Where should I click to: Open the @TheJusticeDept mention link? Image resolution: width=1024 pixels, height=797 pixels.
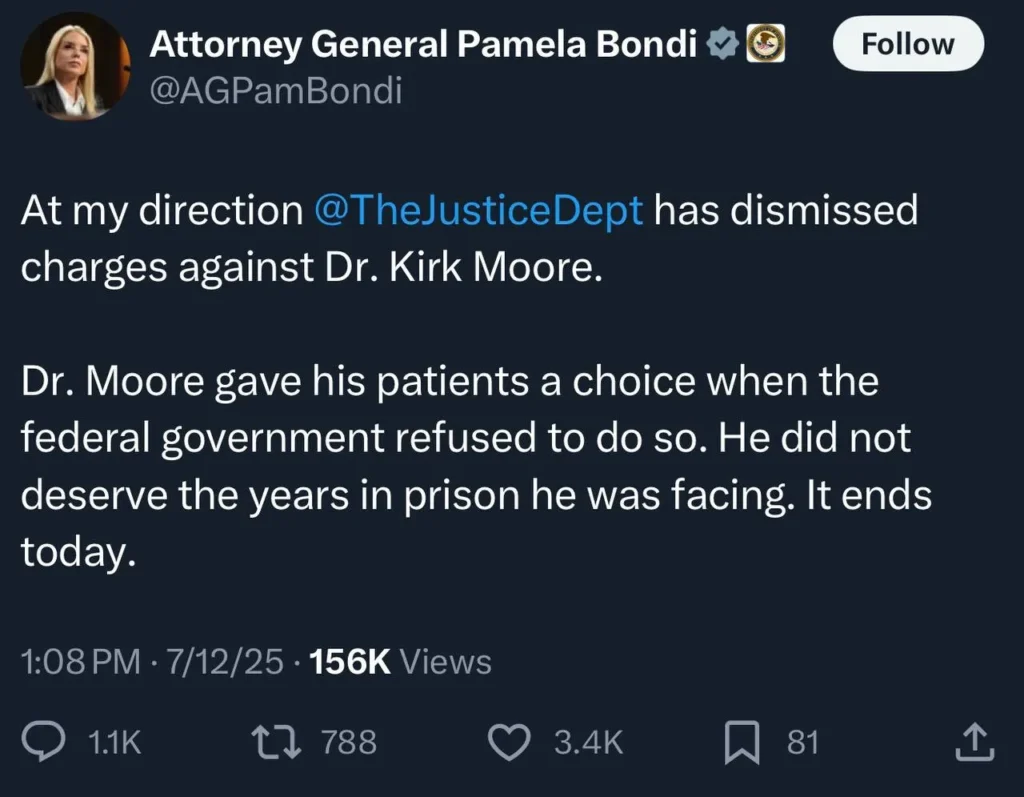click(478, 211)
